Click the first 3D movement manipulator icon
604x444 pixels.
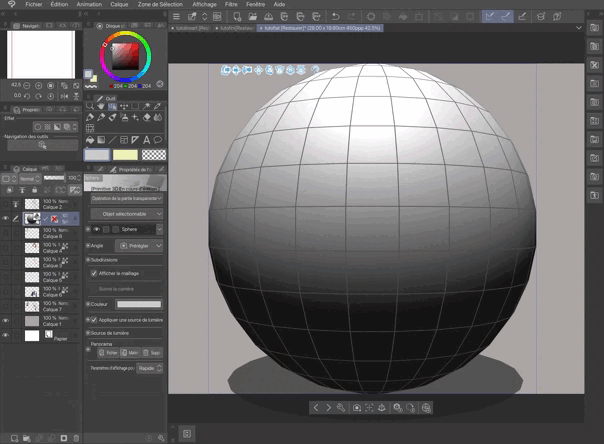coord(226,70)
